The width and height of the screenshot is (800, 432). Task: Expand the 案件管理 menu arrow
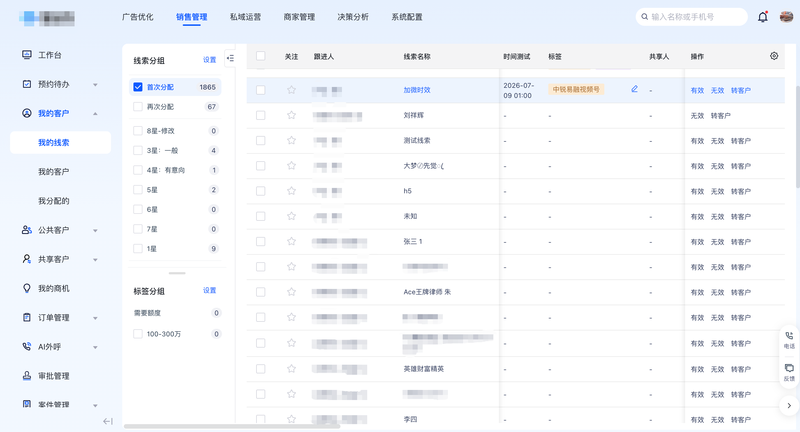[95, 405]
